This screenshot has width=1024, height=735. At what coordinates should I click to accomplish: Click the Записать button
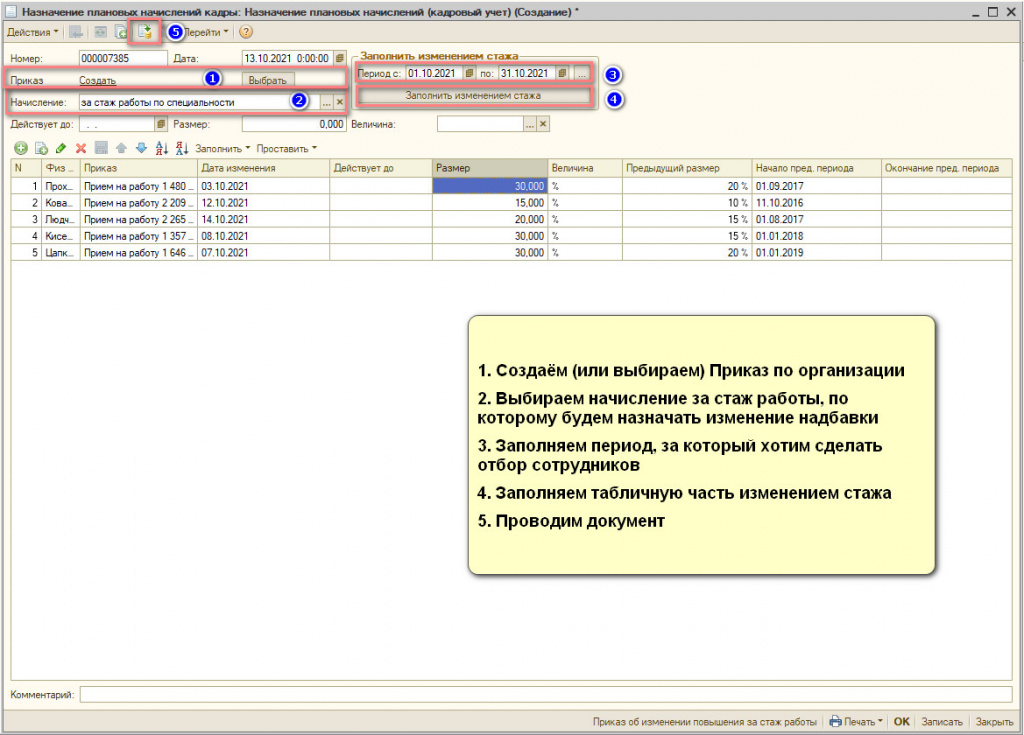[x=941, y=721]
